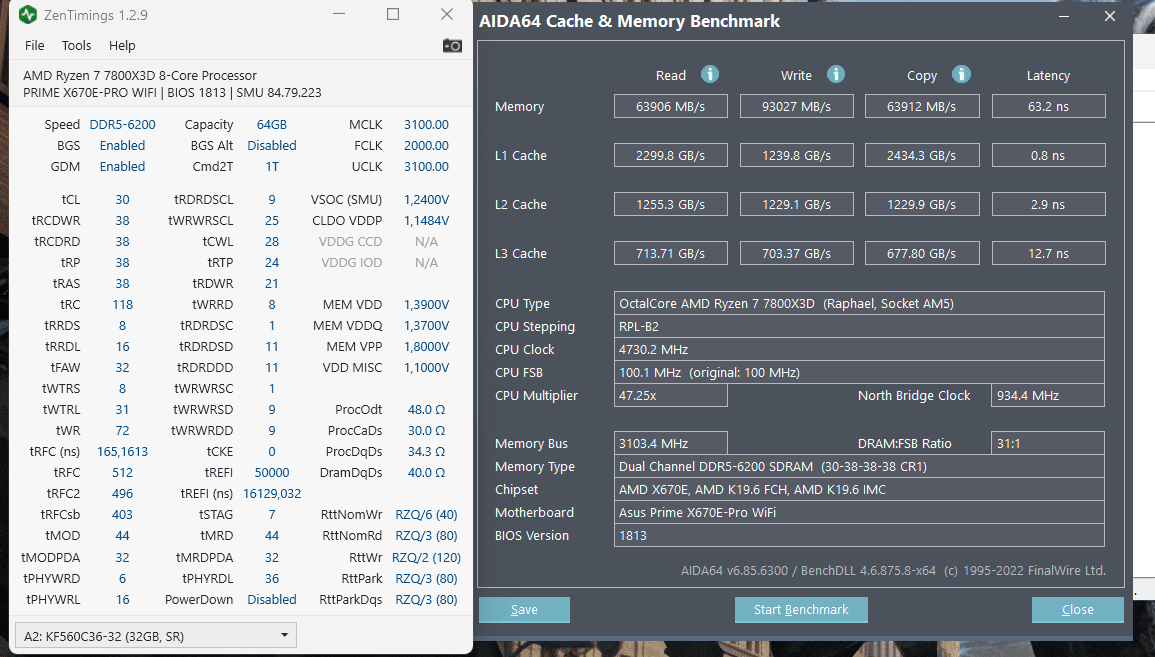Click the Cmd2T value 1T
This screenshot has height=657, width=1155.
(272, 166)
